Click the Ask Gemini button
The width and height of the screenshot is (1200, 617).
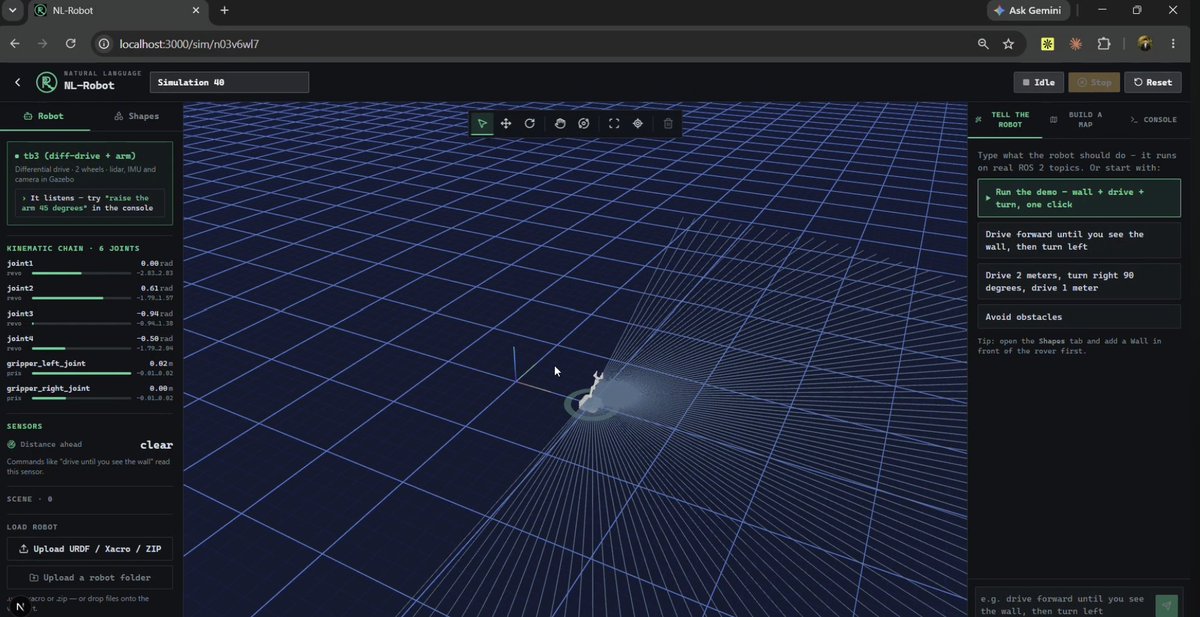click(1029, 10)
